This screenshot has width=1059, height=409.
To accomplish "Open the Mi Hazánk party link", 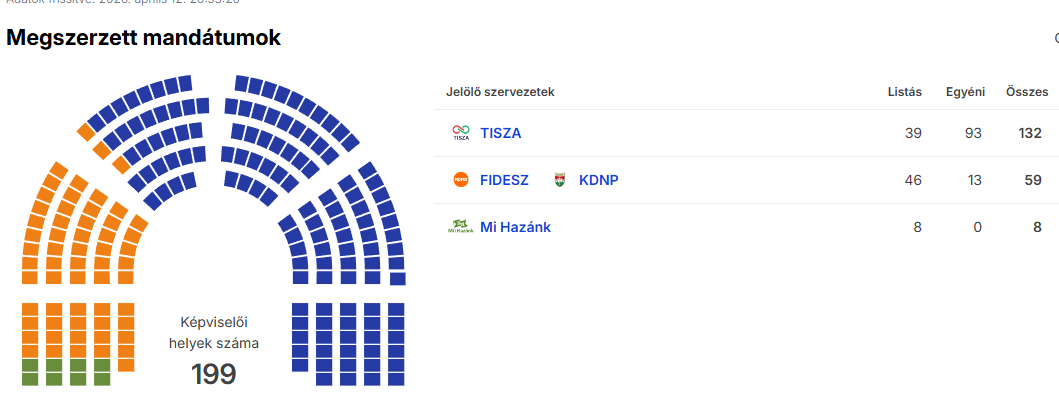I will click(x=515, y=227).
